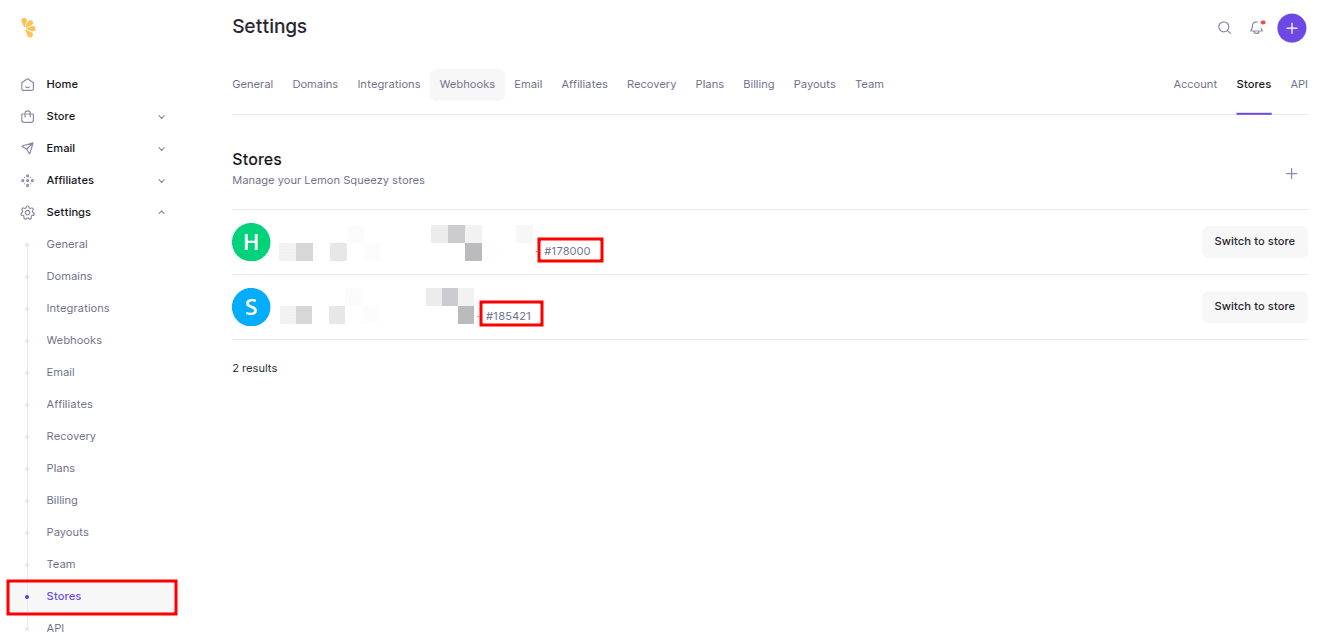Viewport: 1341px width, 641px height.
Task: Open the notifications bell
Action: pos(1257,28)
